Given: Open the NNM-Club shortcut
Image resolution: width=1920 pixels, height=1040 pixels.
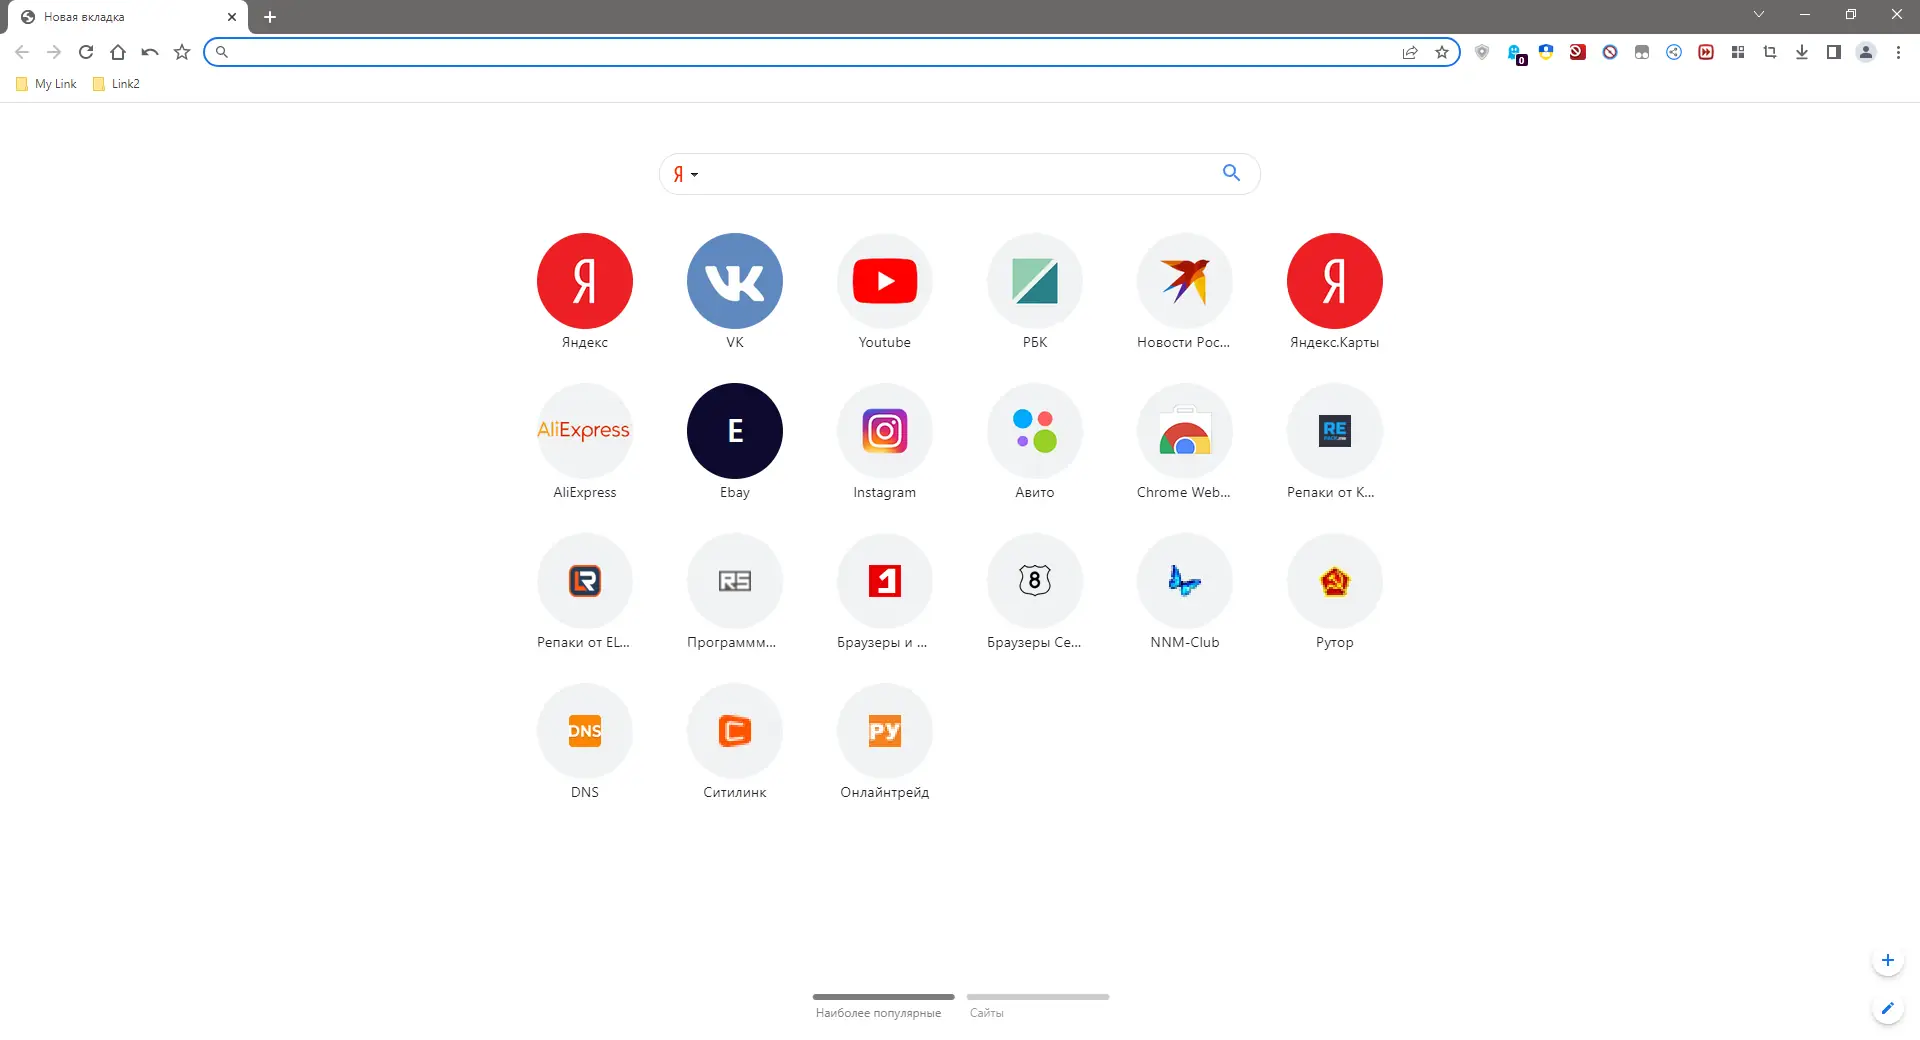Looking at the screenshot, I should click(1184, 581).
